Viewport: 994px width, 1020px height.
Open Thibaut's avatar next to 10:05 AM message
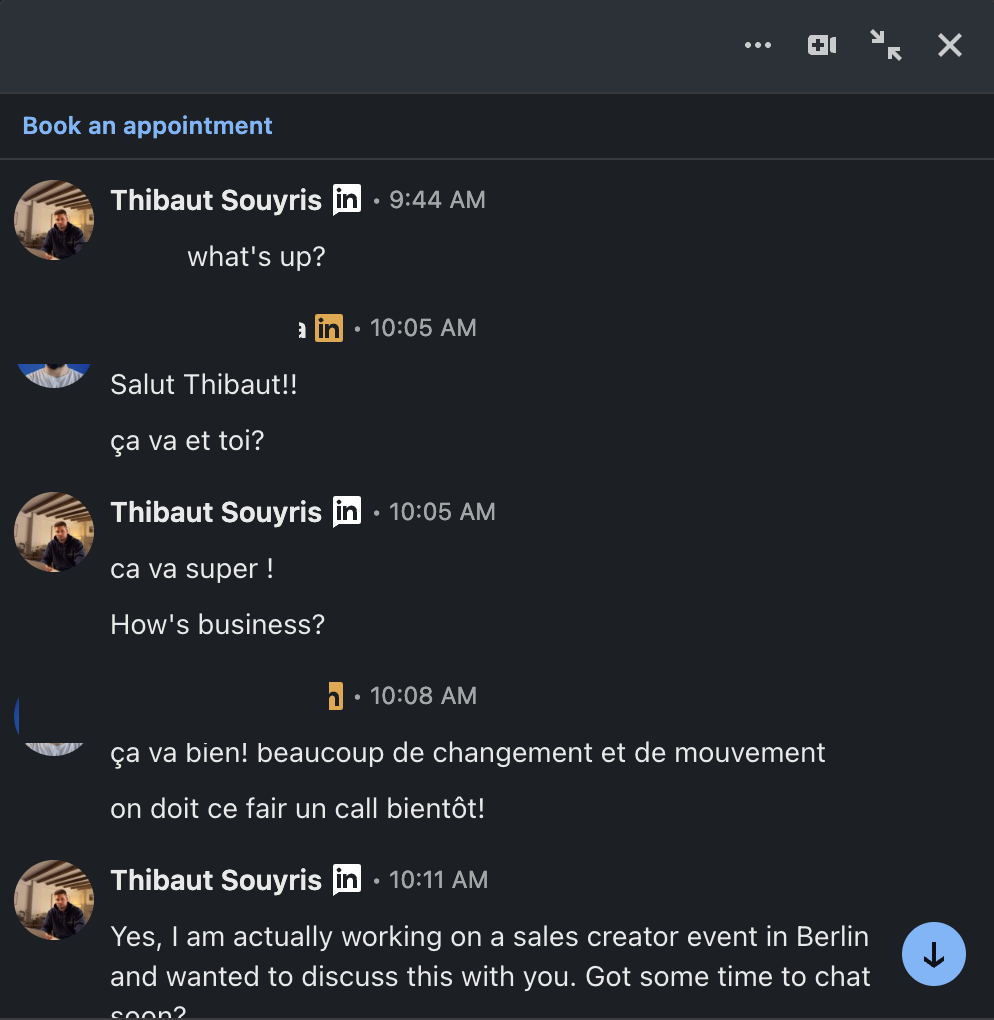coord(54,532)
